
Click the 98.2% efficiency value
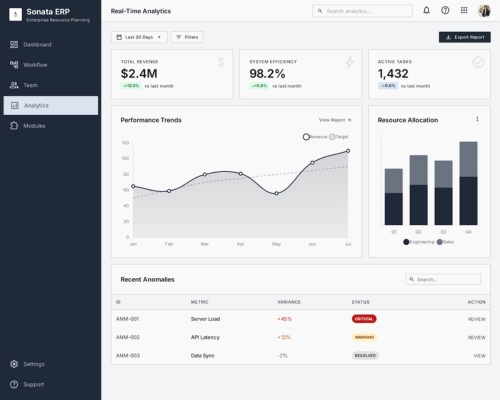point(267,74)
